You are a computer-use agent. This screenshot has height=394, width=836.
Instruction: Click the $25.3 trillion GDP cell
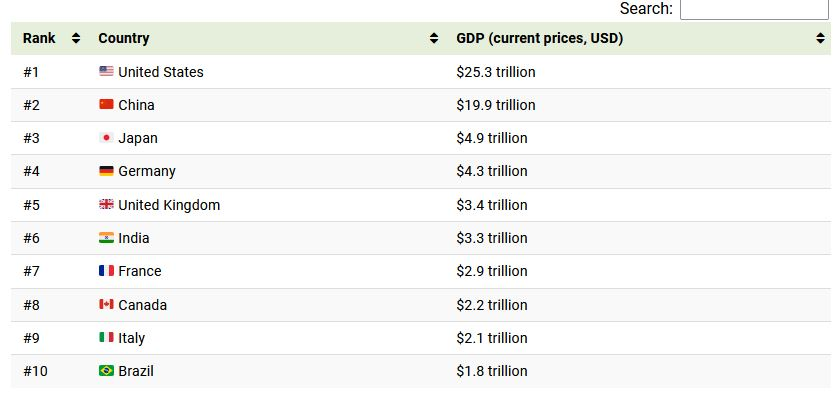[496, 72]
